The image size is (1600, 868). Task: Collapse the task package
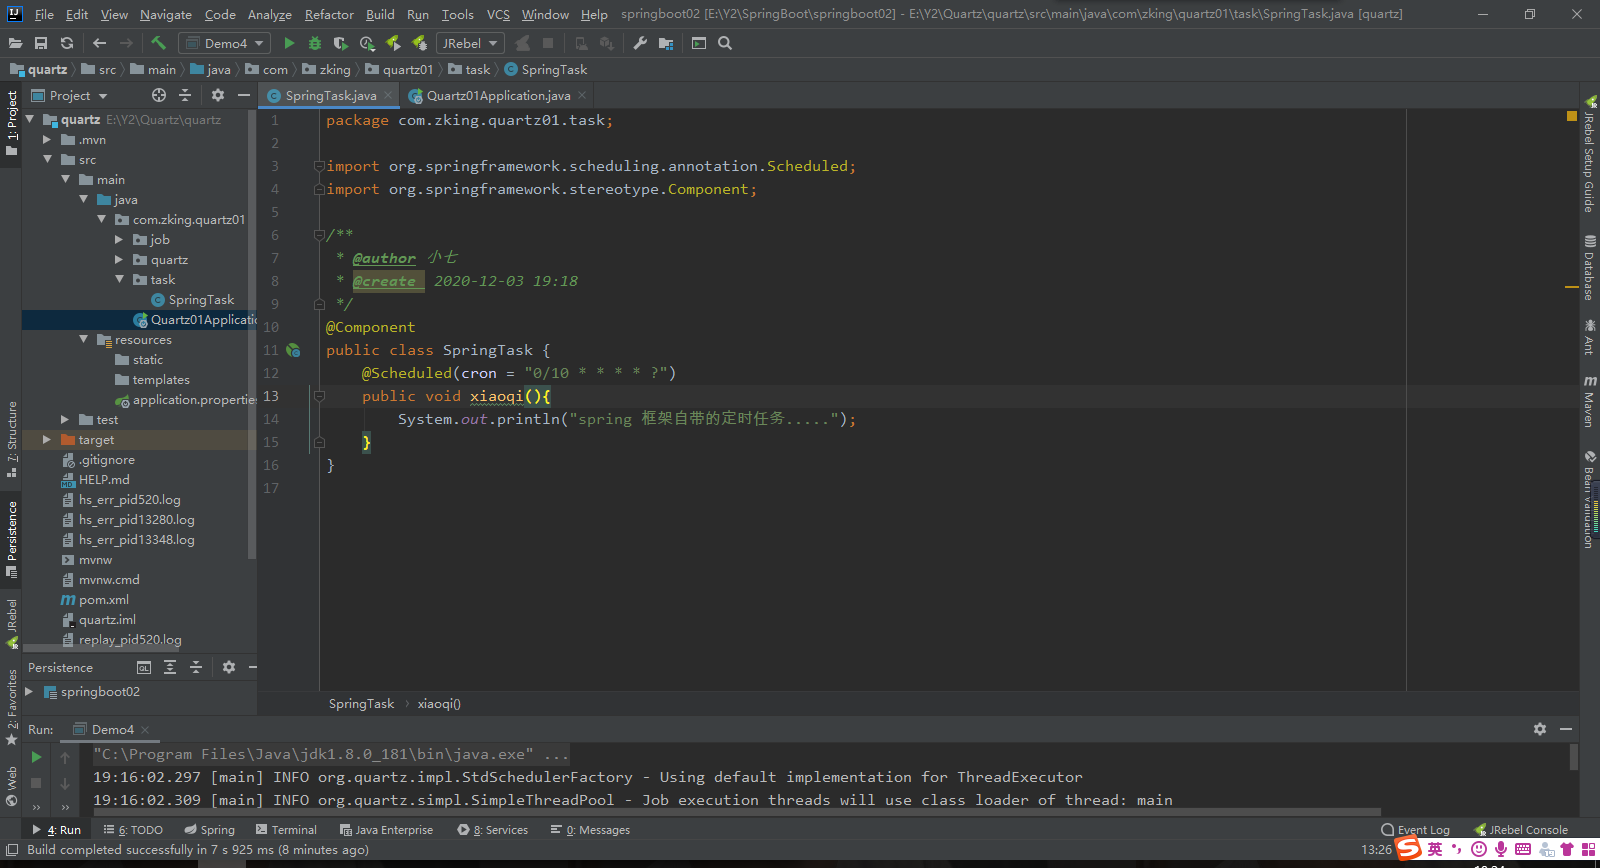coord(119,280)
